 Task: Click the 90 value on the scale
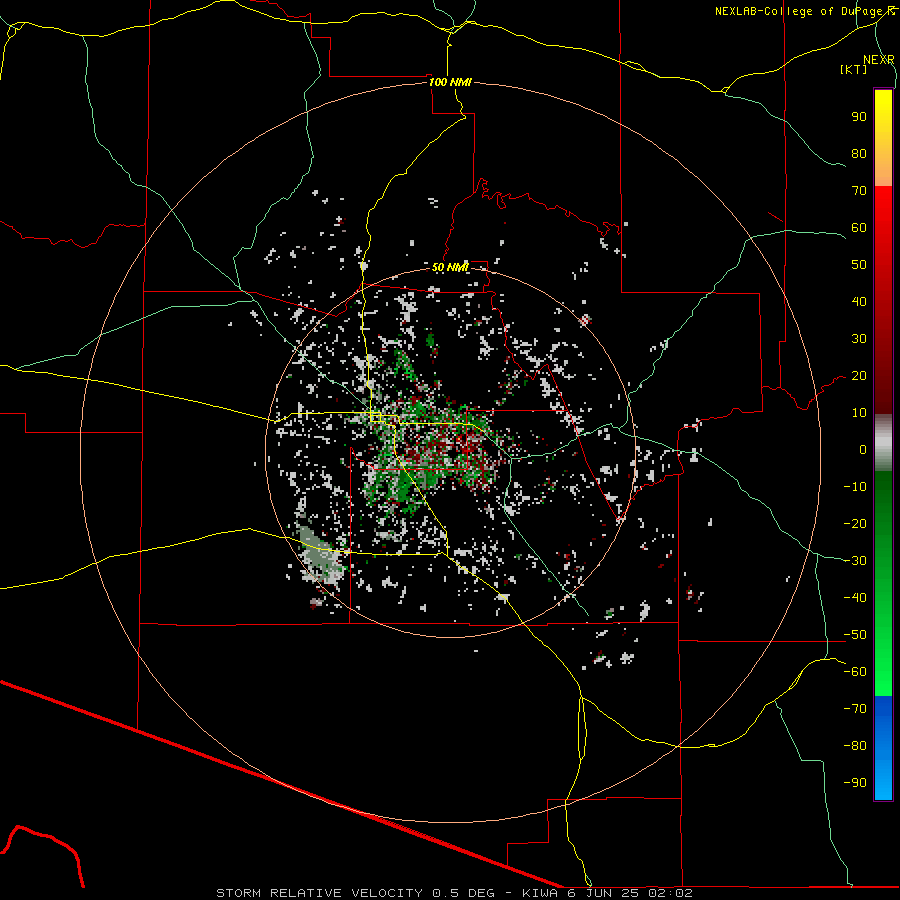[859, 117]
